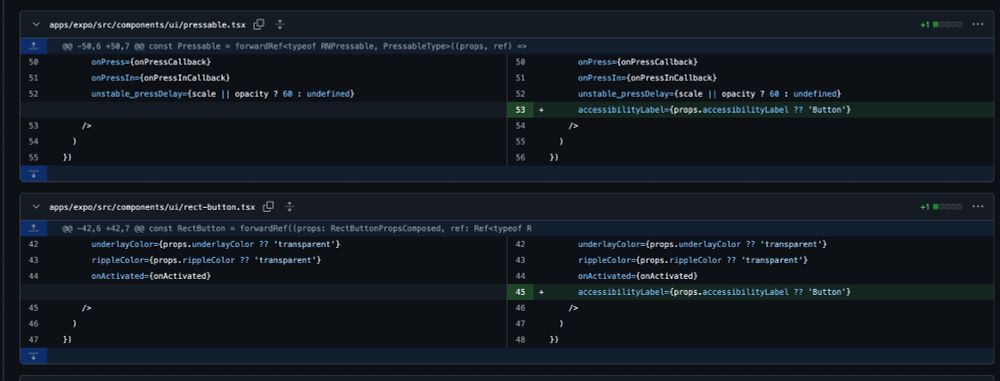Select right-side line number 56 in pressable.tsx
Viewport: 1000px width, 381px height.
pyautogui.click(x=520, y=158)
